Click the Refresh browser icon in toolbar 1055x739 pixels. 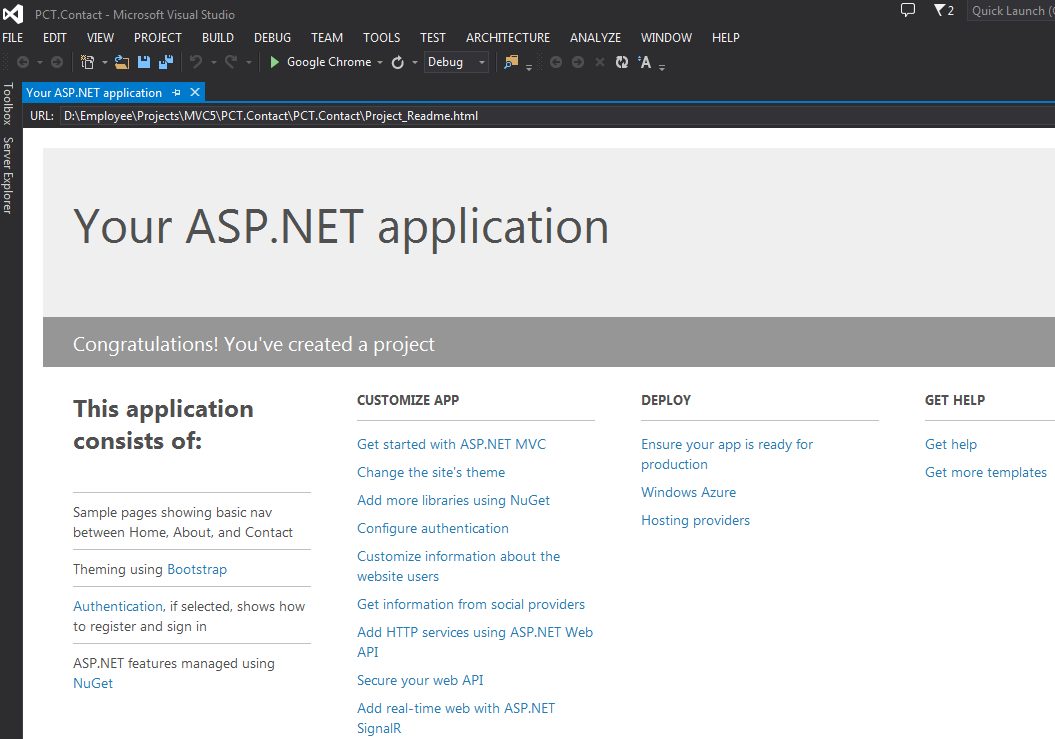click(397, 62)
